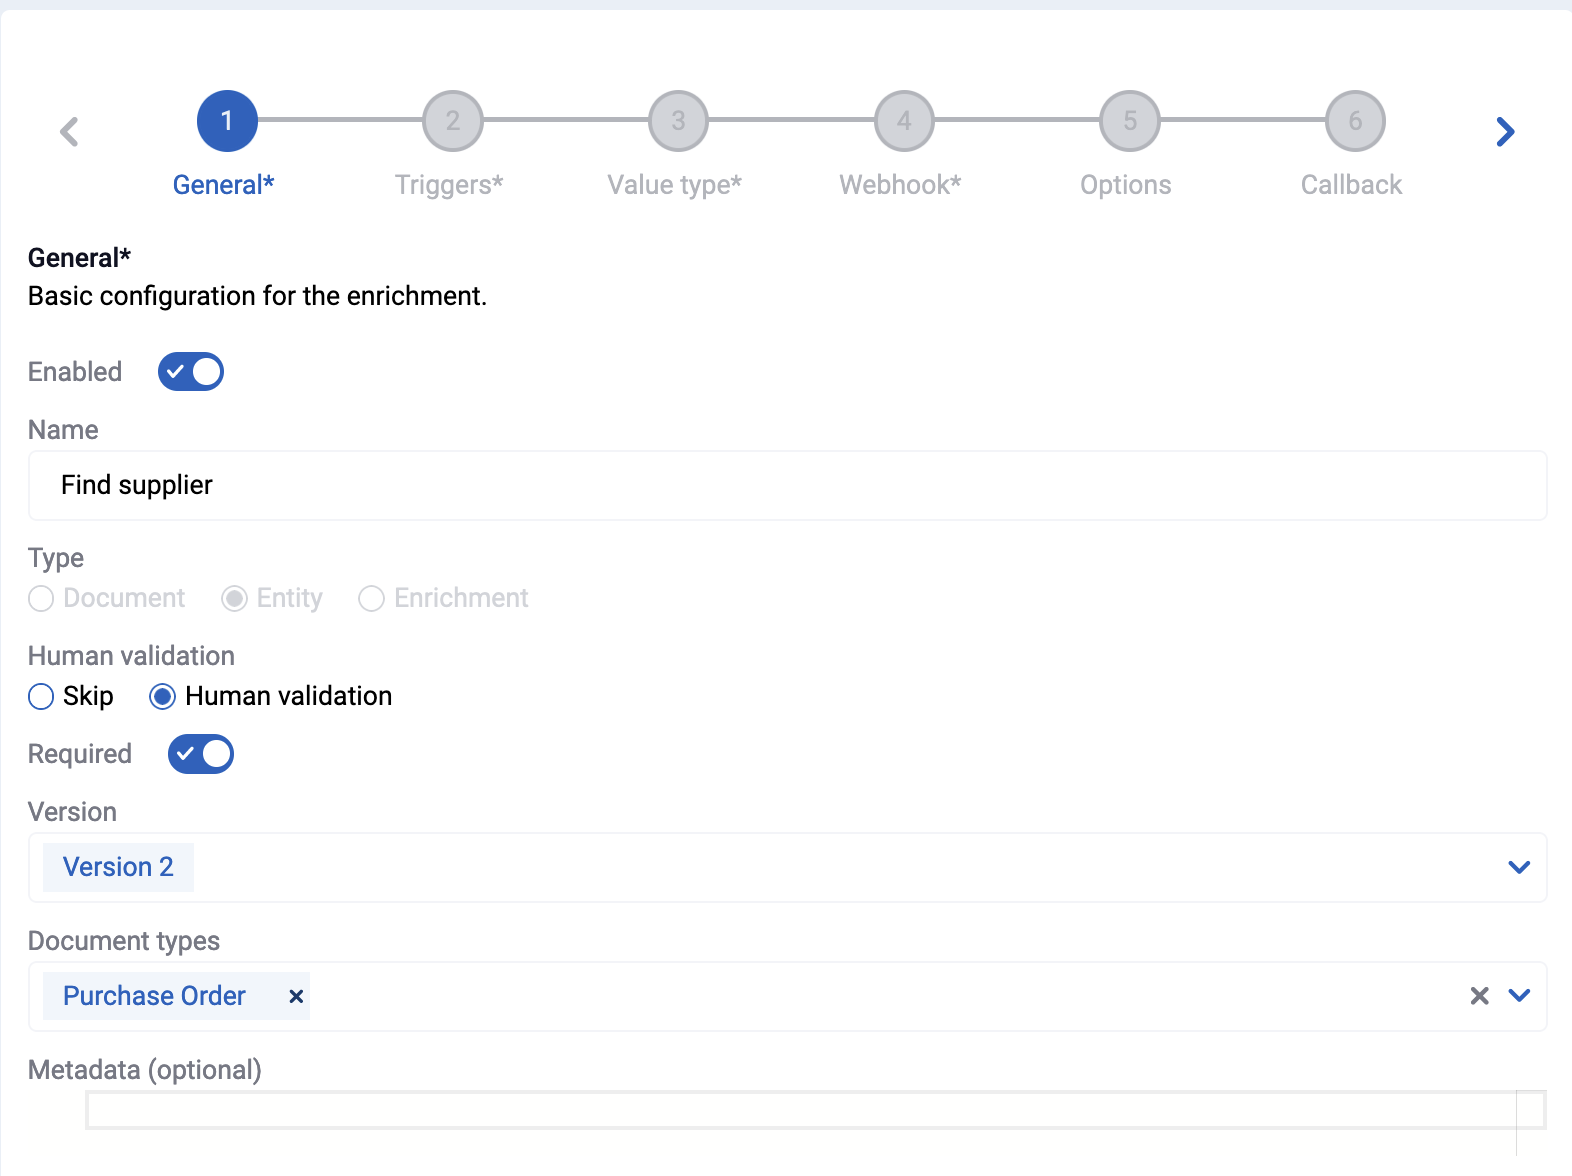Clear all selected document types

pyautogui.click(x=1479, y=995)
